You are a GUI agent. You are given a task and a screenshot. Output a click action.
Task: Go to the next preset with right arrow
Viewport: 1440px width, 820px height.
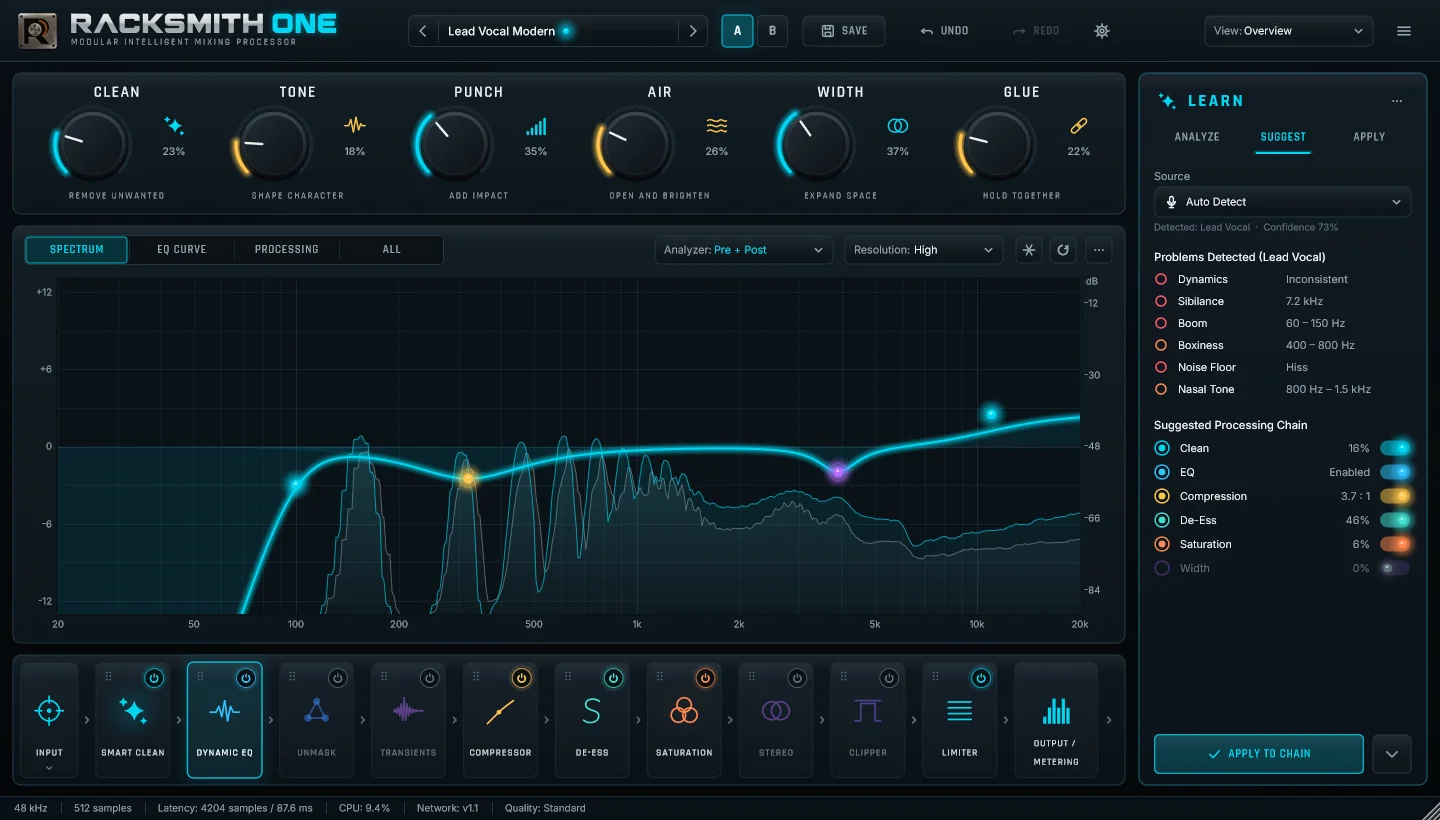coord(693,31)
